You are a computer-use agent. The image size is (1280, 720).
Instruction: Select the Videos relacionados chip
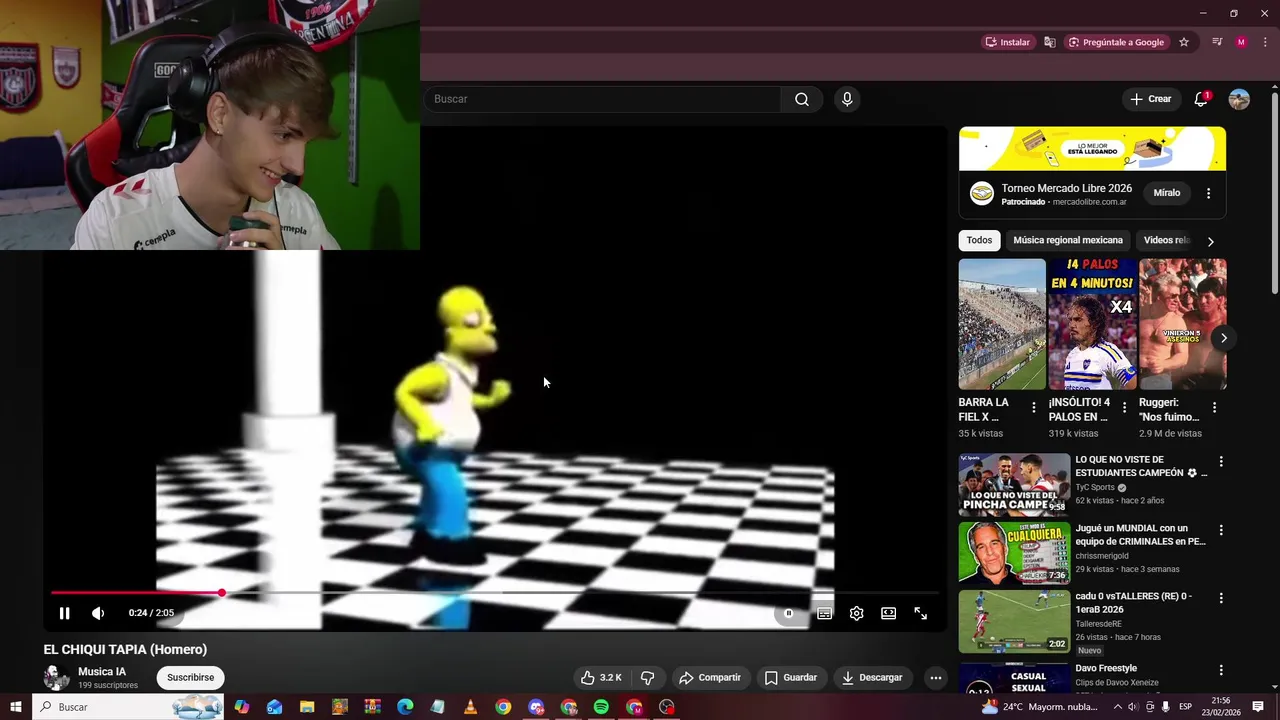[1166, 240]
